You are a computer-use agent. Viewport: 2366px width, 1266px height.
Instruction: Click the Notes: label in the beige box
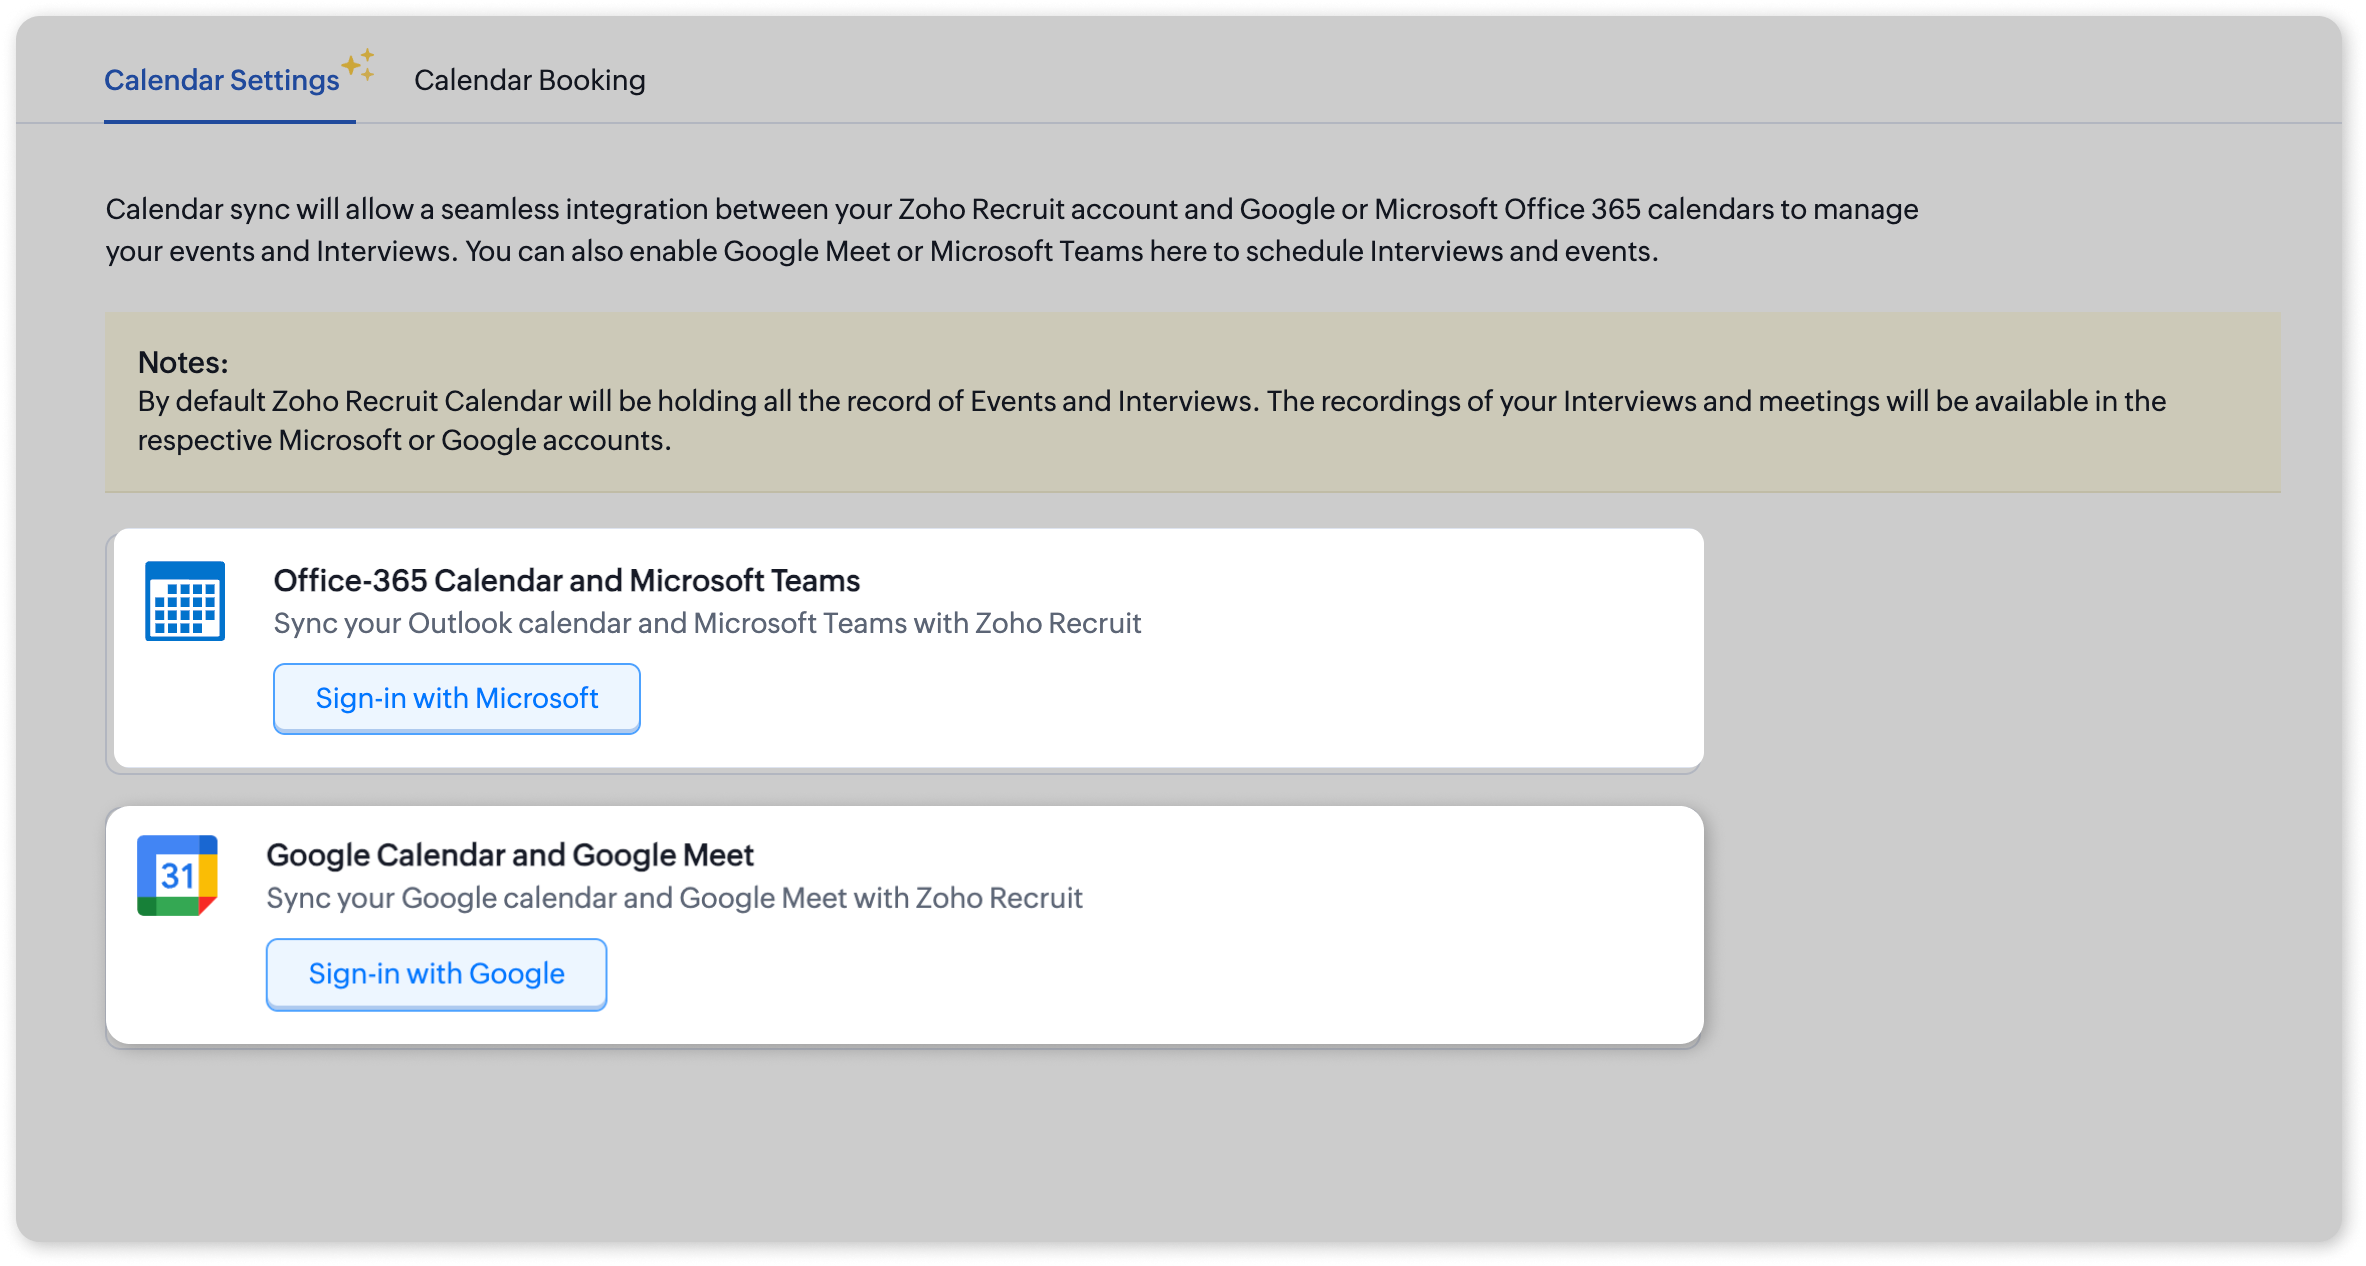pyautogui.click(x=183, y=362)
